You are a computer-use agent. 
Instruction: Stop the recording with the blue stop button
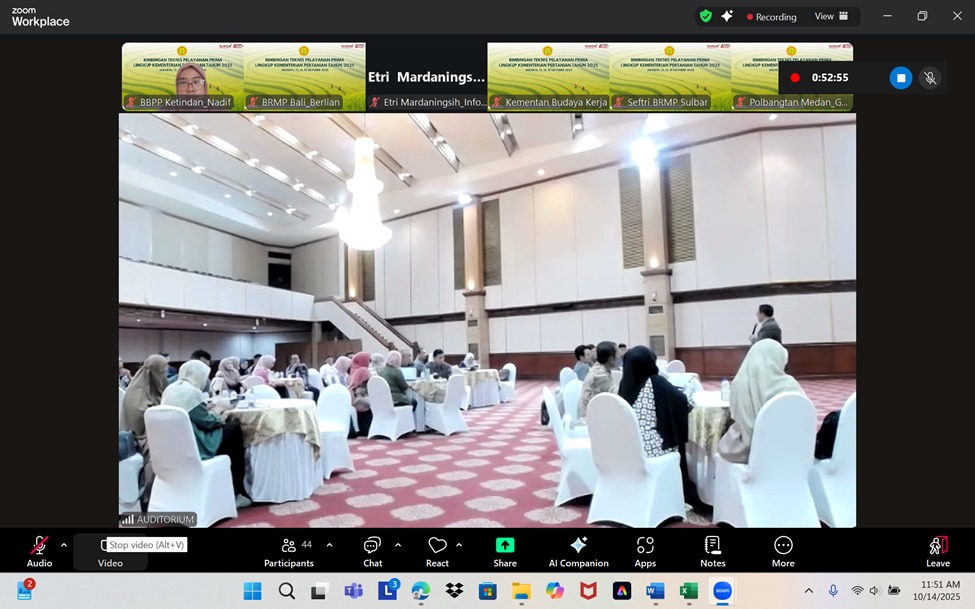901,78
